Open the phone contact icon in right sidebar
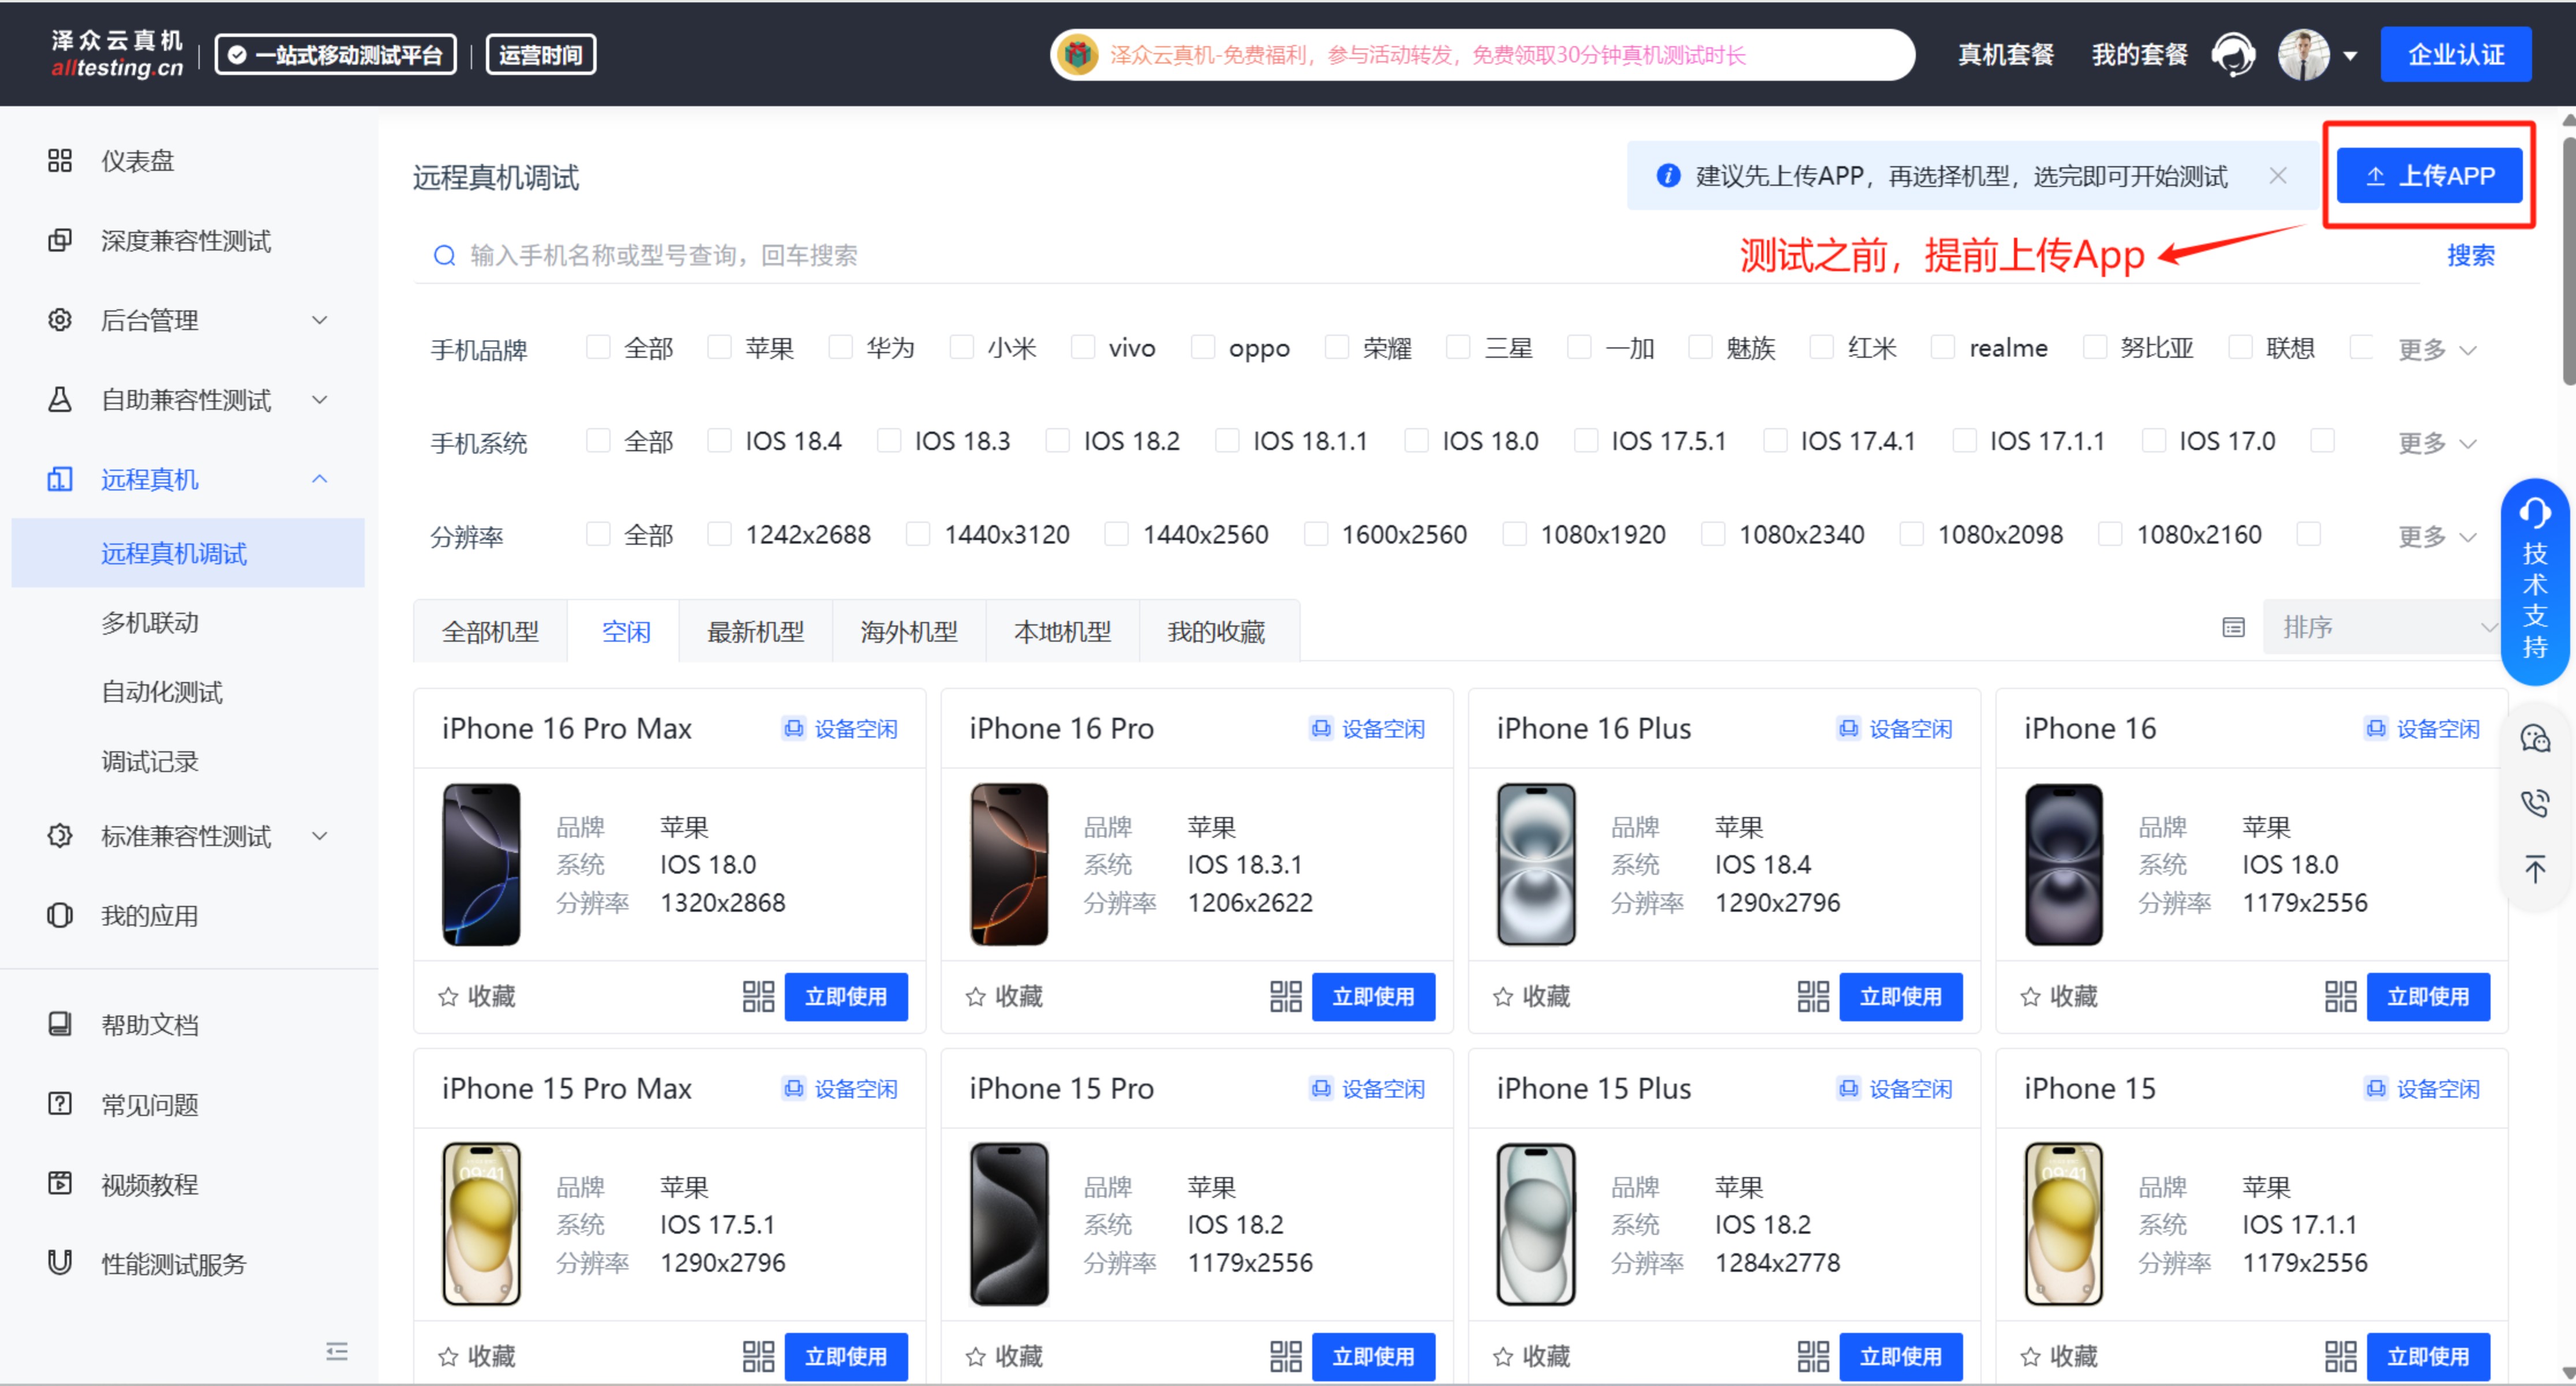2576x1386 pixels. [2534, 803]
